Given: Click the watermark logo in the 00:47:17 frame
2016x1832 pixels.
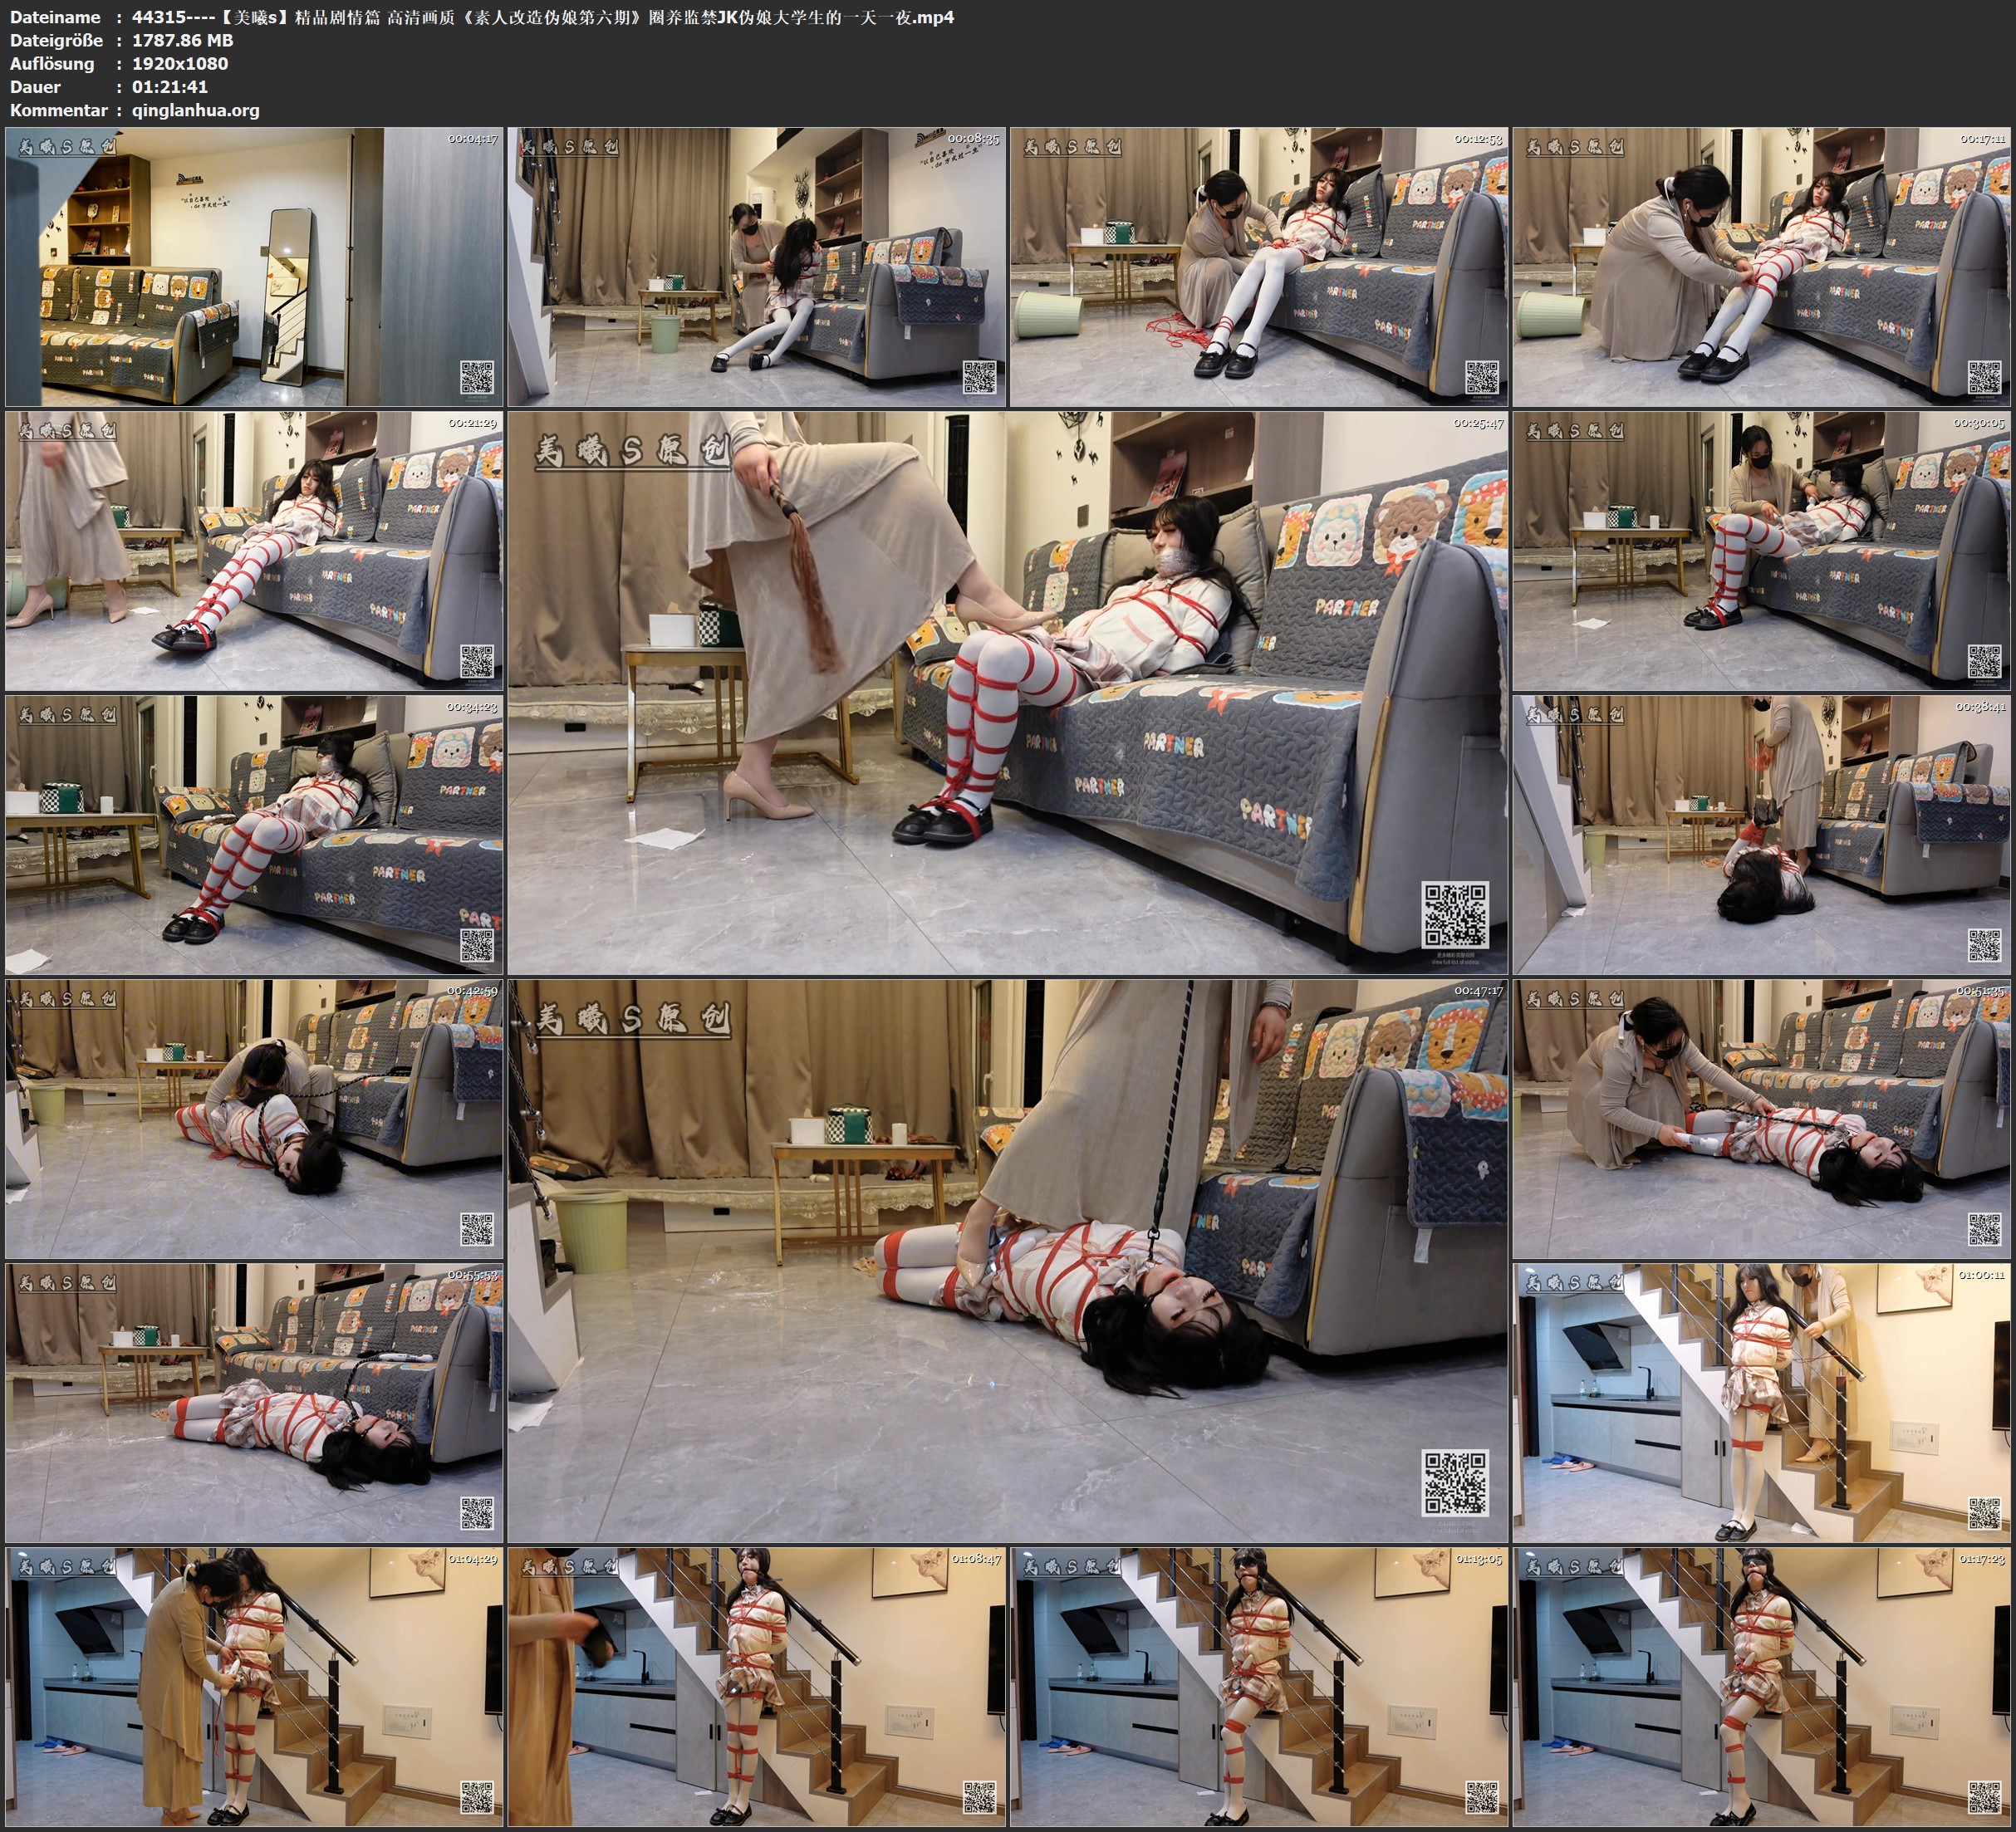Looking at the screenshot, I should (632, 1019).
